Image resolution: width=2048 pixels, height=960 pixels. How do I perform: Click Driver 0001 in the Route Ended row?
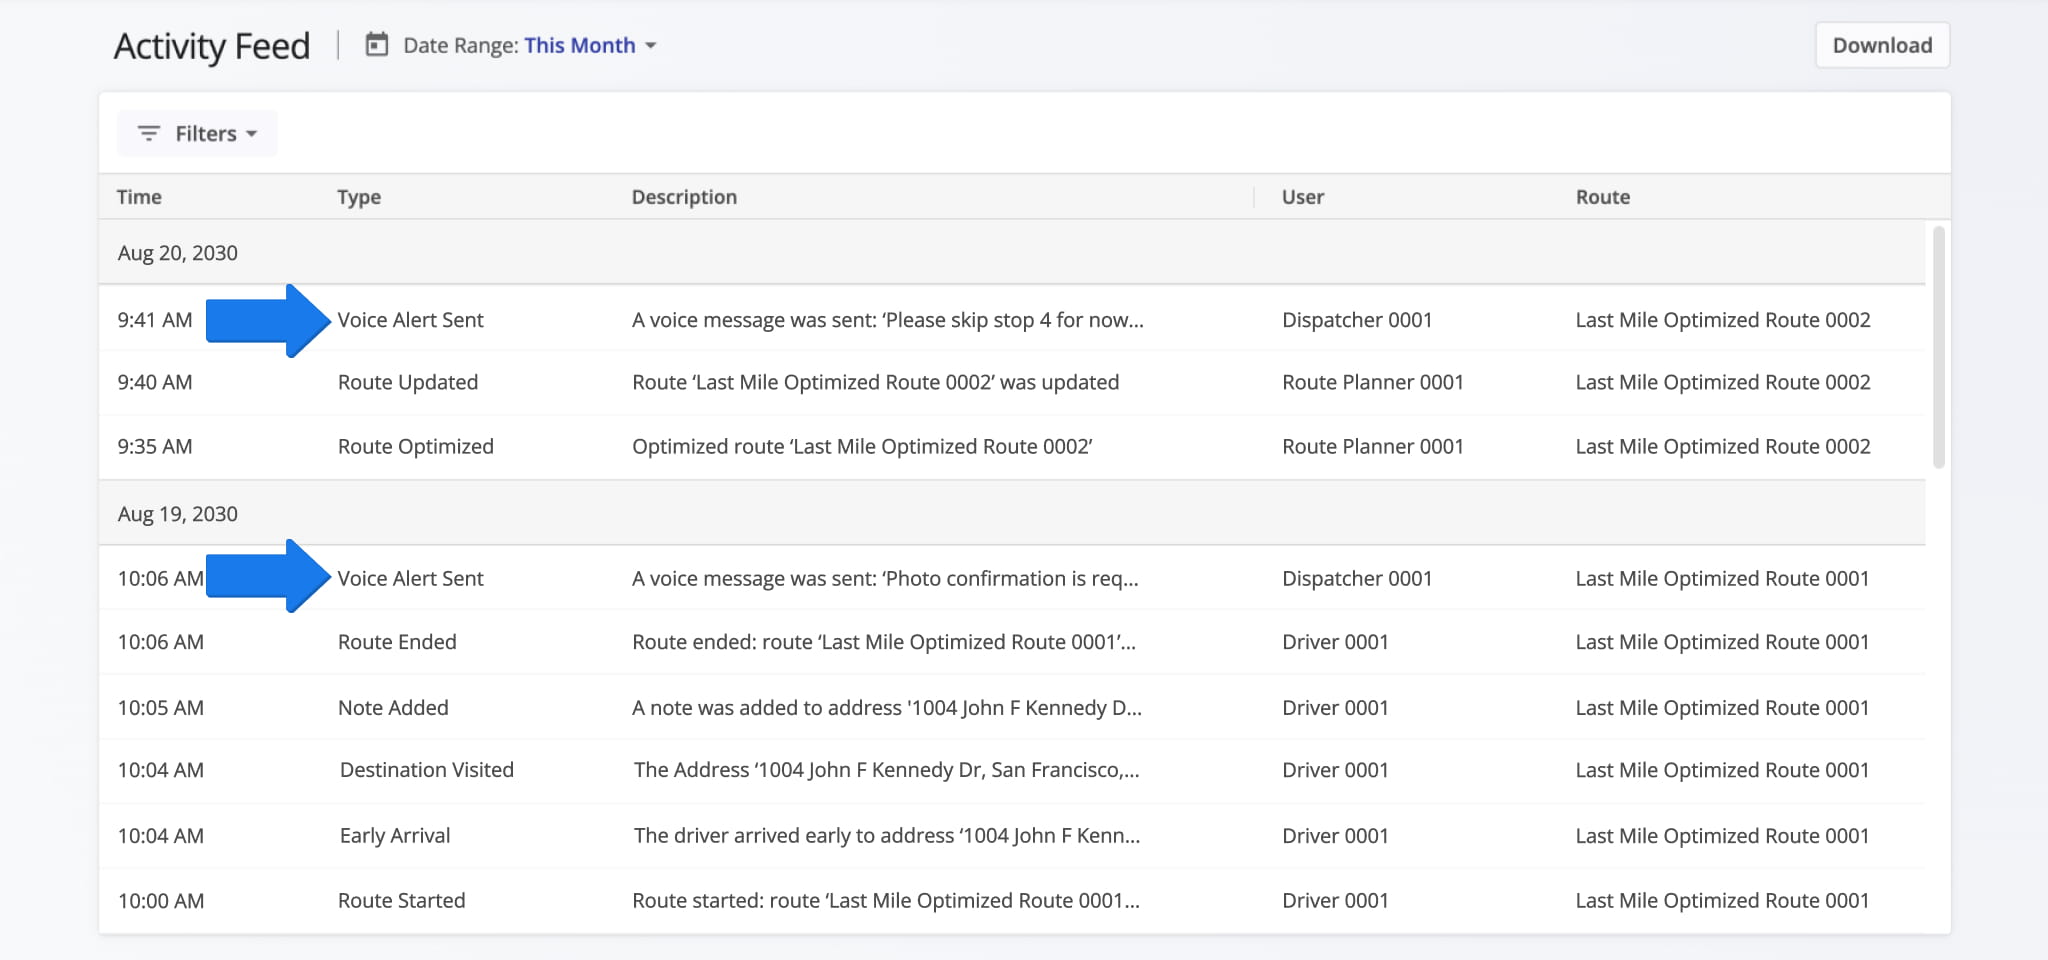click(1335, 642)
